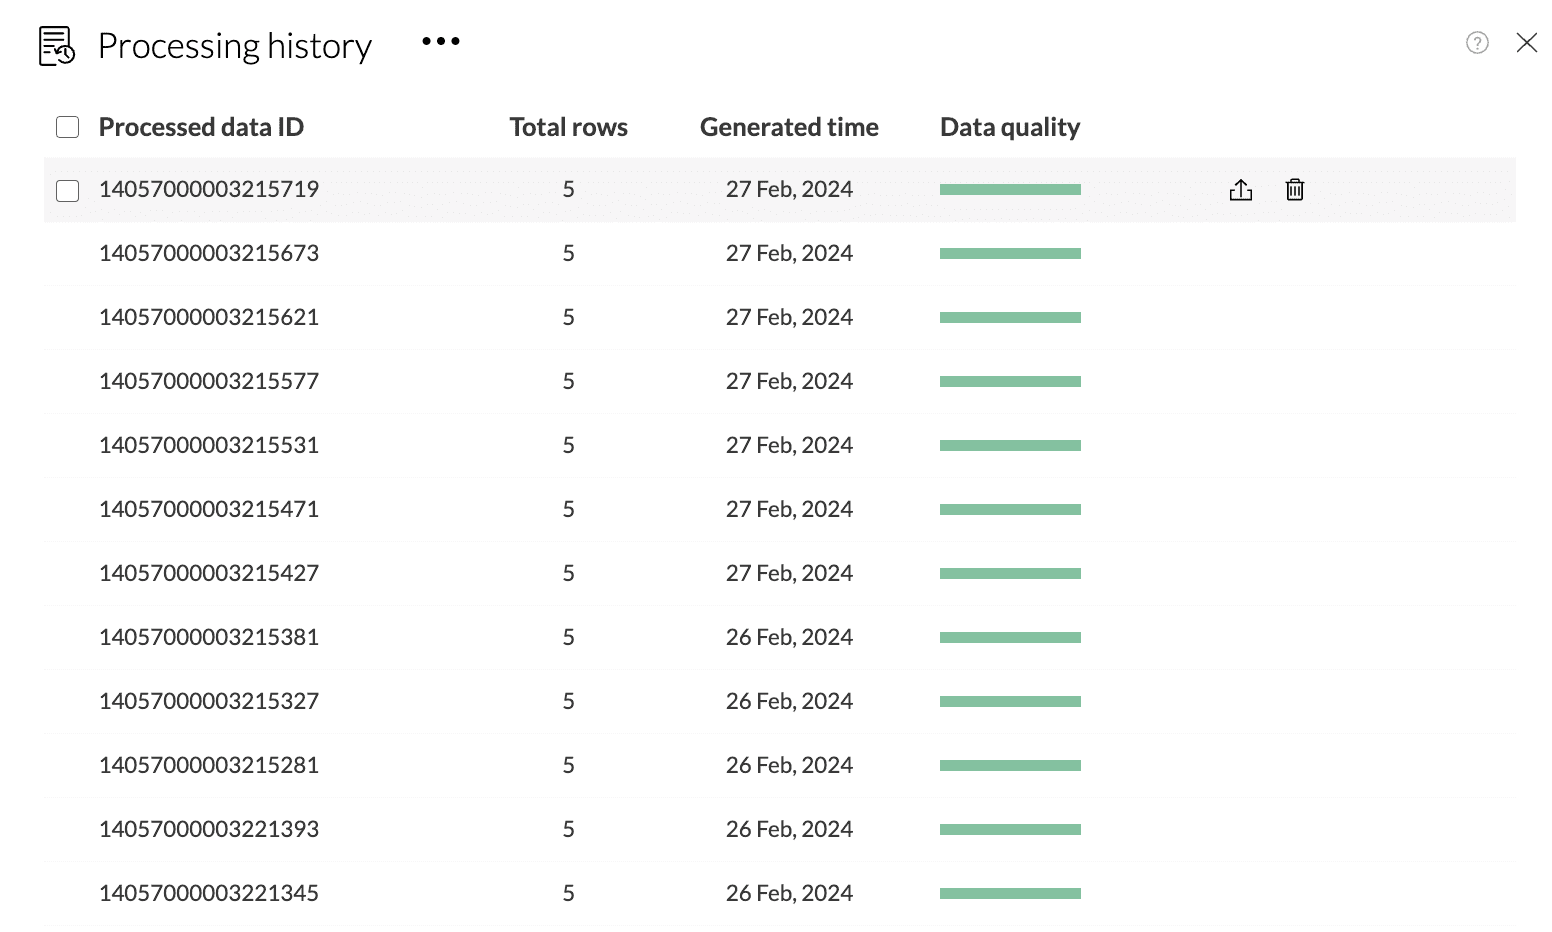Select processed data ID 14057000003215471
The image size is (1552, 932).
pyautogui.click(x=209, y=510)
